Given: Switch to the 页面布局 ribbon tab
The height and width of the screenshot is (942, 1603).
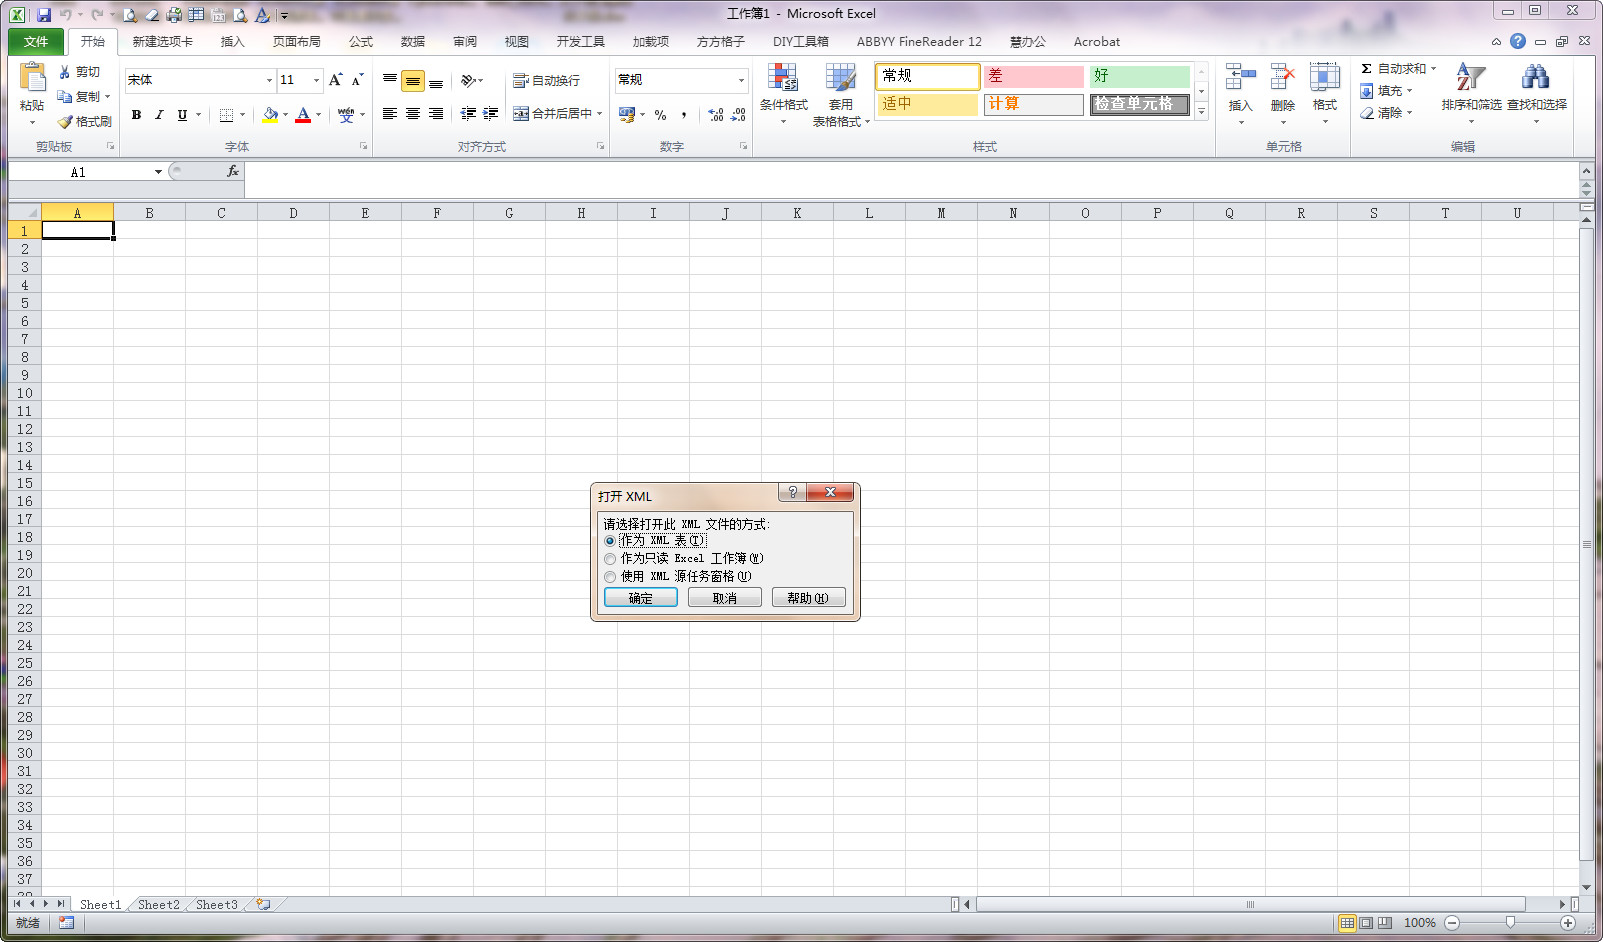Looking at the screenshot, I should (296, 41).
